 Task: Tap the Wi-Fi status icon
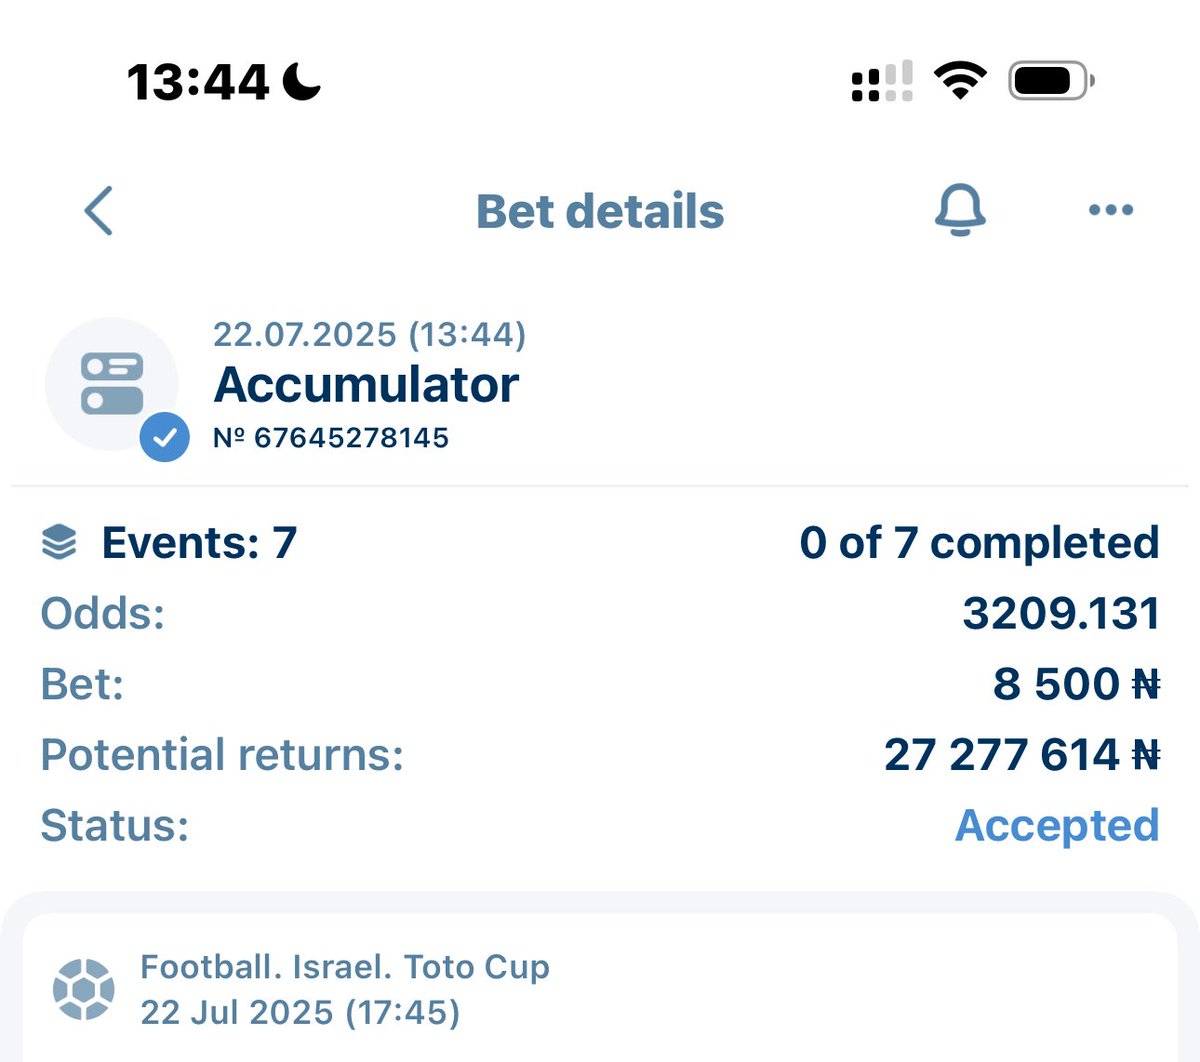(960, 80)
